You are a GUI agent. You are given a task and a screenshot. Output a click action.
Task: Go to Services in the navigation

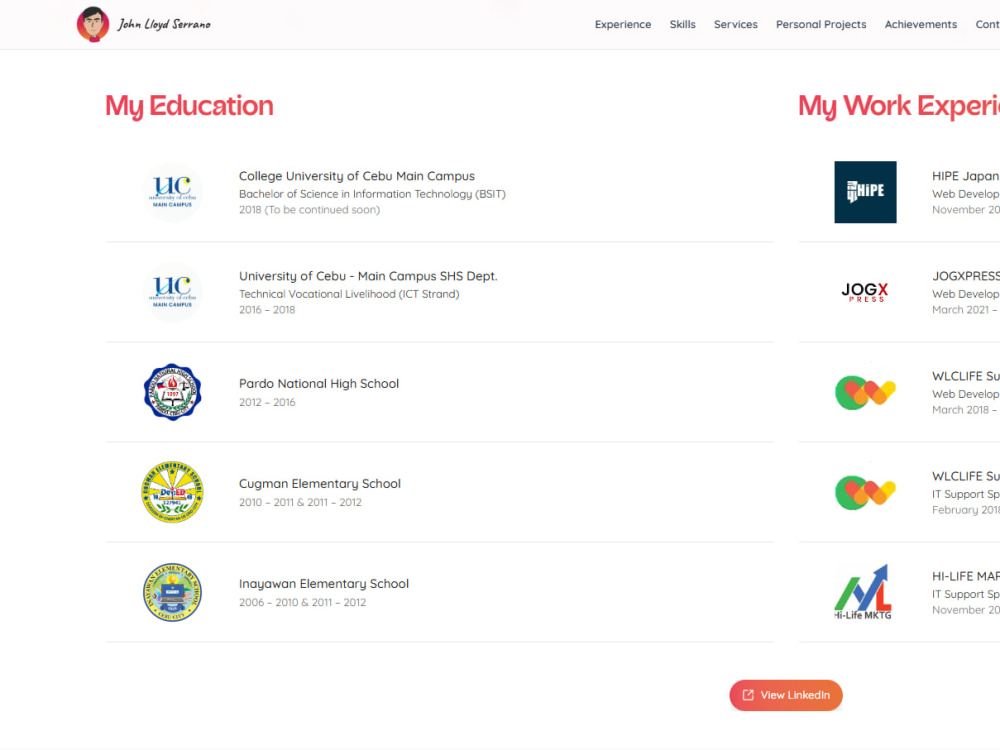[x=735, y=24]
